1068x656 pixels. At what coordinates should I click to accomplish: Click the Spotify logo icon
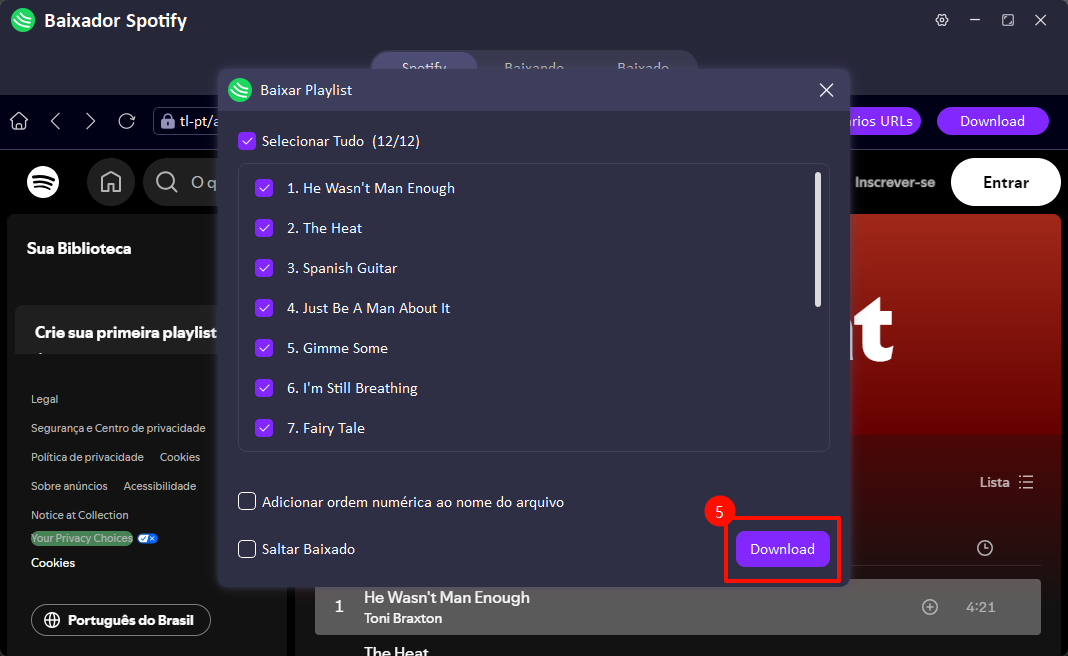[43, 182]
